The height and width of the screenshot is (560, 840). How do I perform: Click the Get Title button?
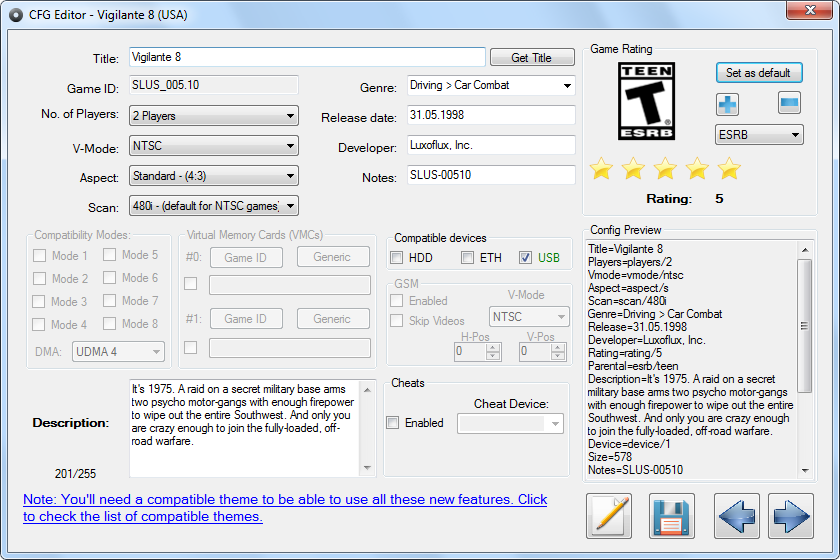point(532,57)
